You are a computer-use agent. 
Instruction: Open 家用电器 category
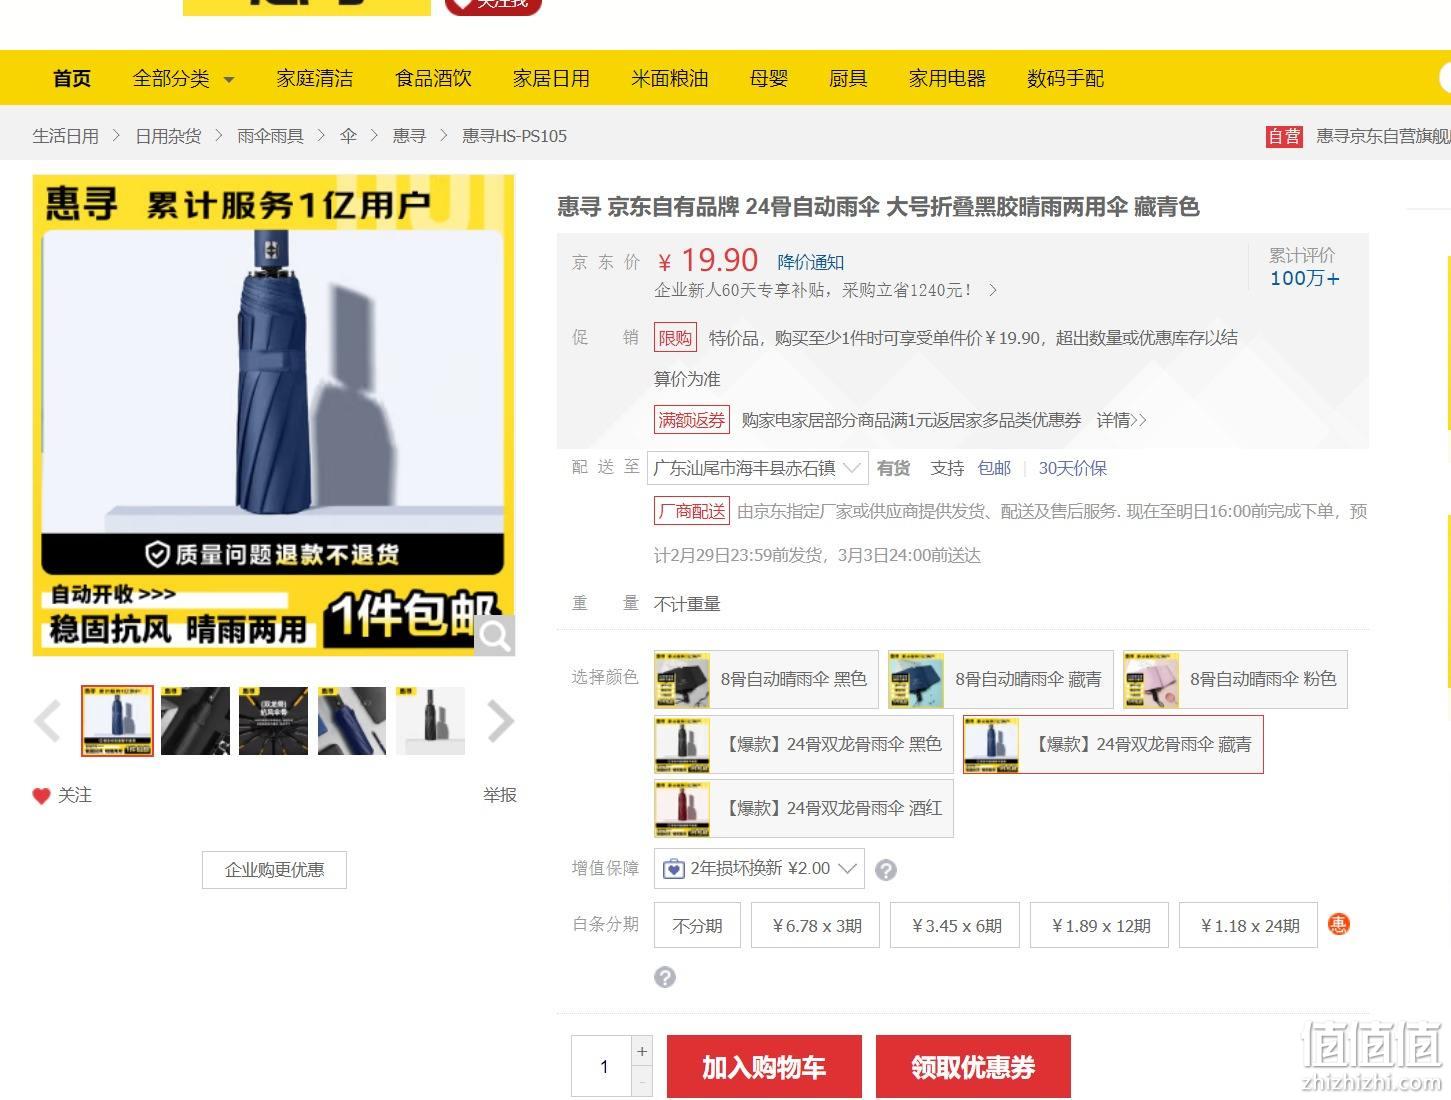pos(947,78)
